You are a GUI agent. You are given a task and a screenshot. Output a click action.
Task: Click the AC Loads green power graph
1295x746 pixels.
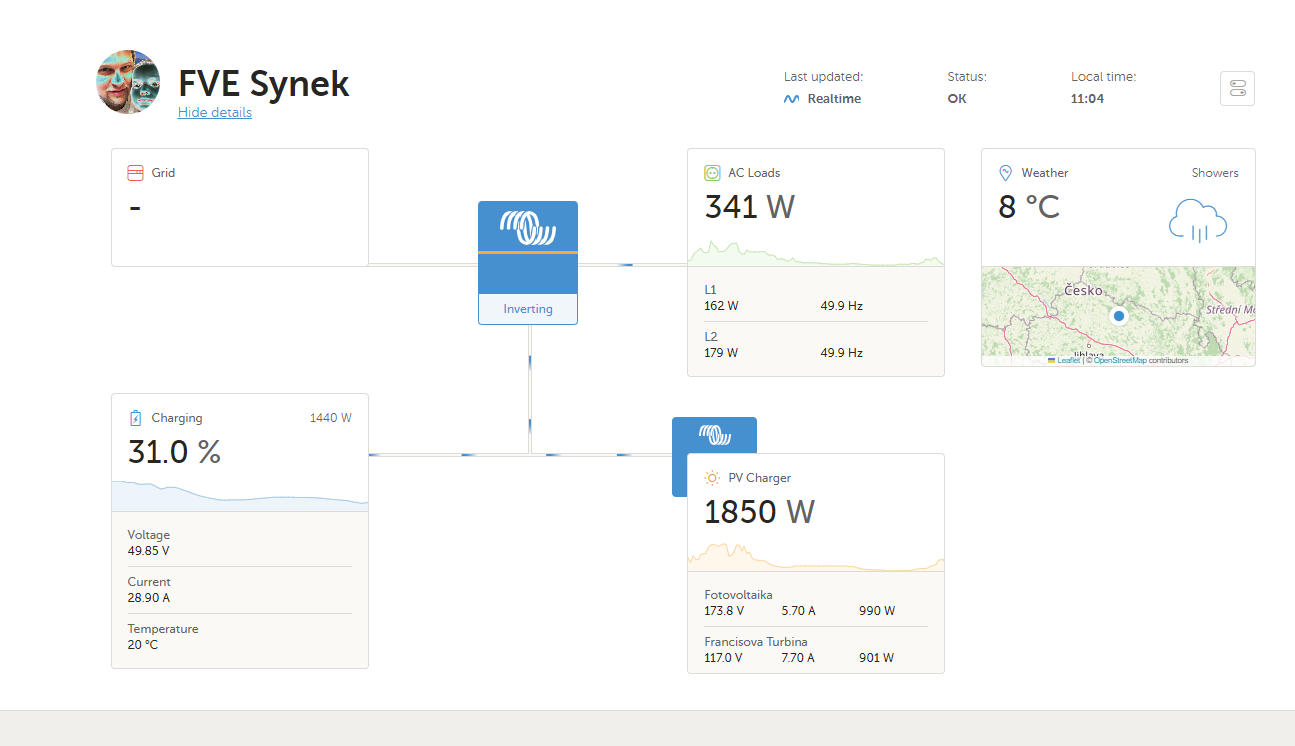tap(815, 252)
